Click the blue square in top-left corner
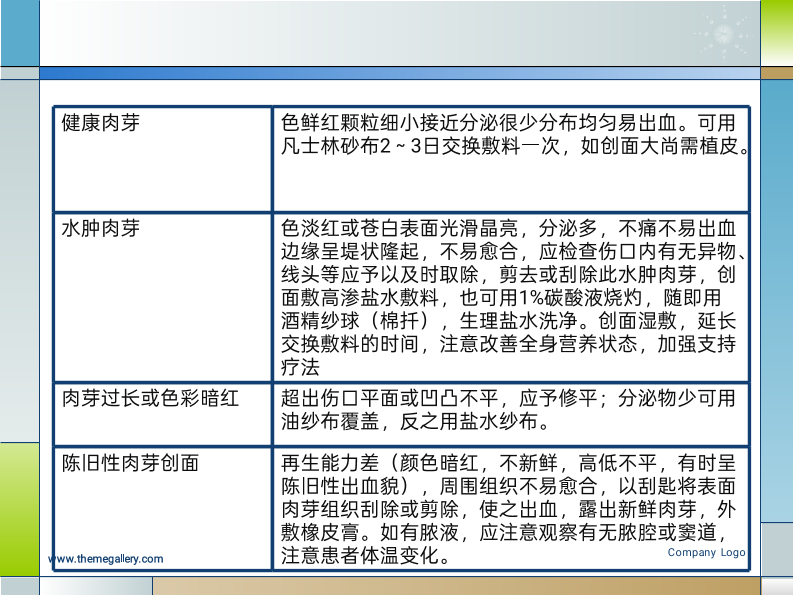 pyautogui.click(x=19, y=33)
